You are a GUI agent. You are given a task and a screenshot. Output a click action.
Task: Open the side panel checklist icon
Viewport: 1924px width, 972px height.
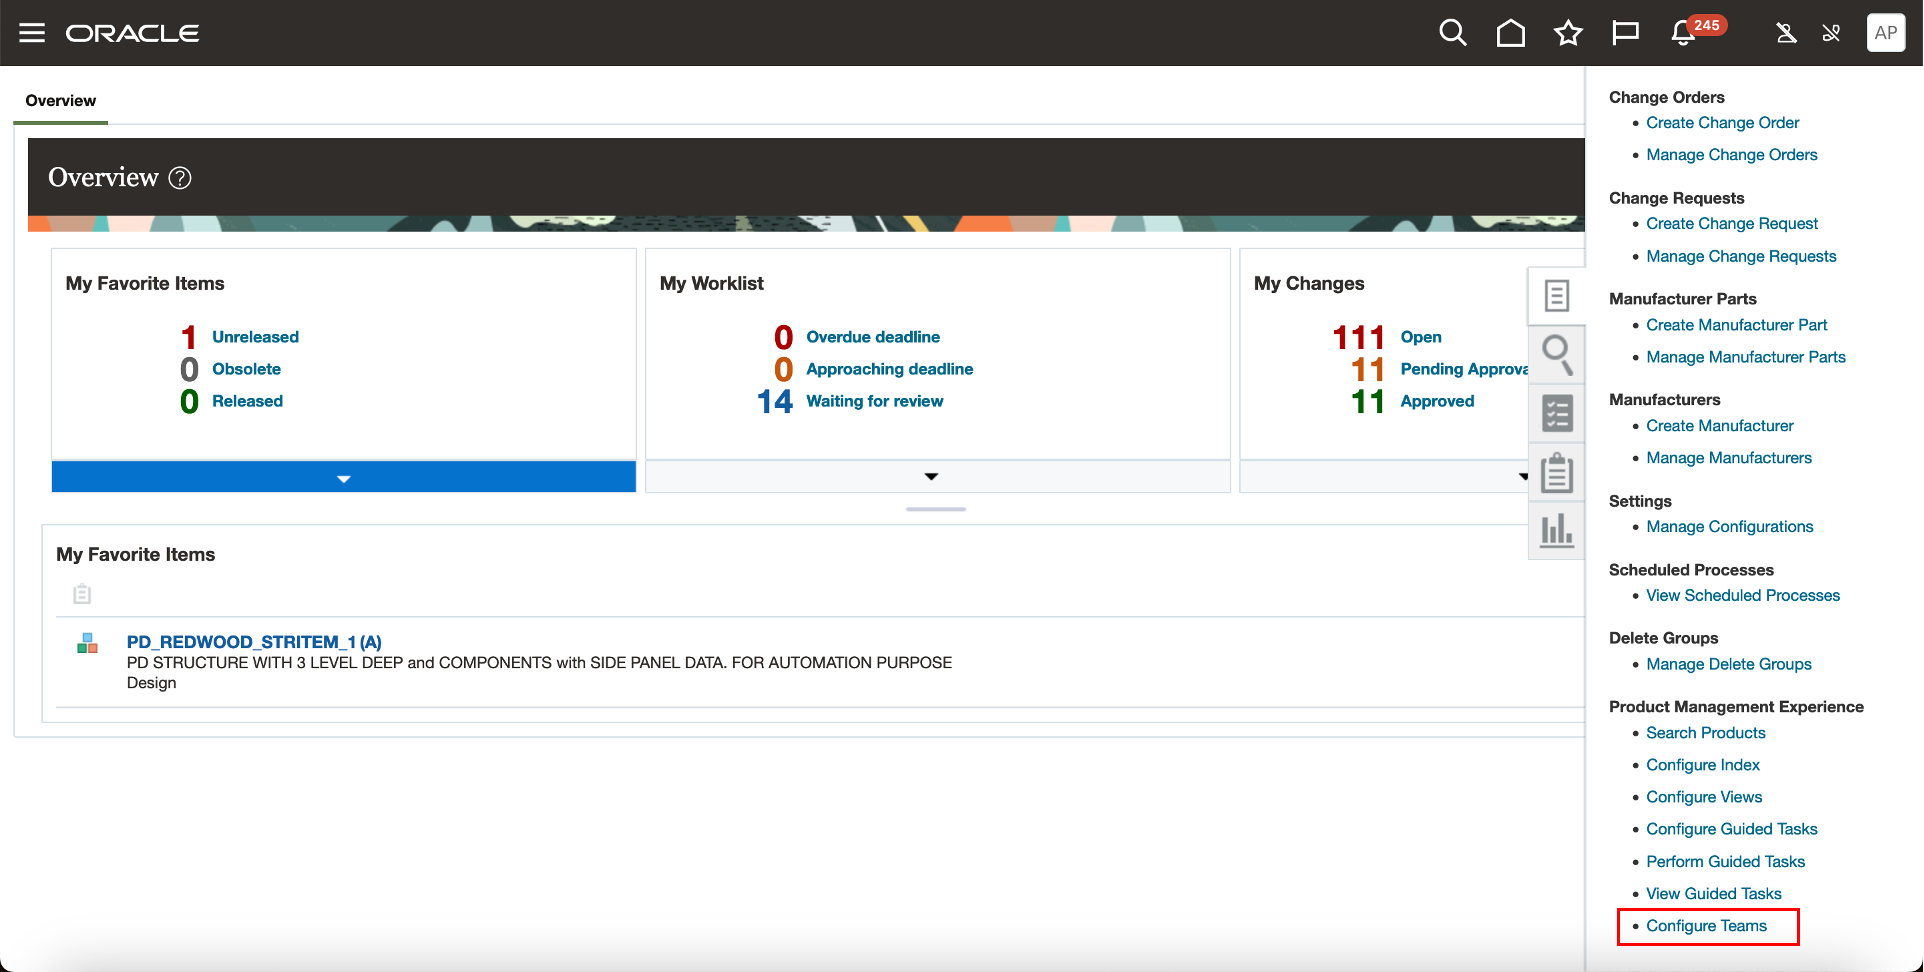[1557, 413]
